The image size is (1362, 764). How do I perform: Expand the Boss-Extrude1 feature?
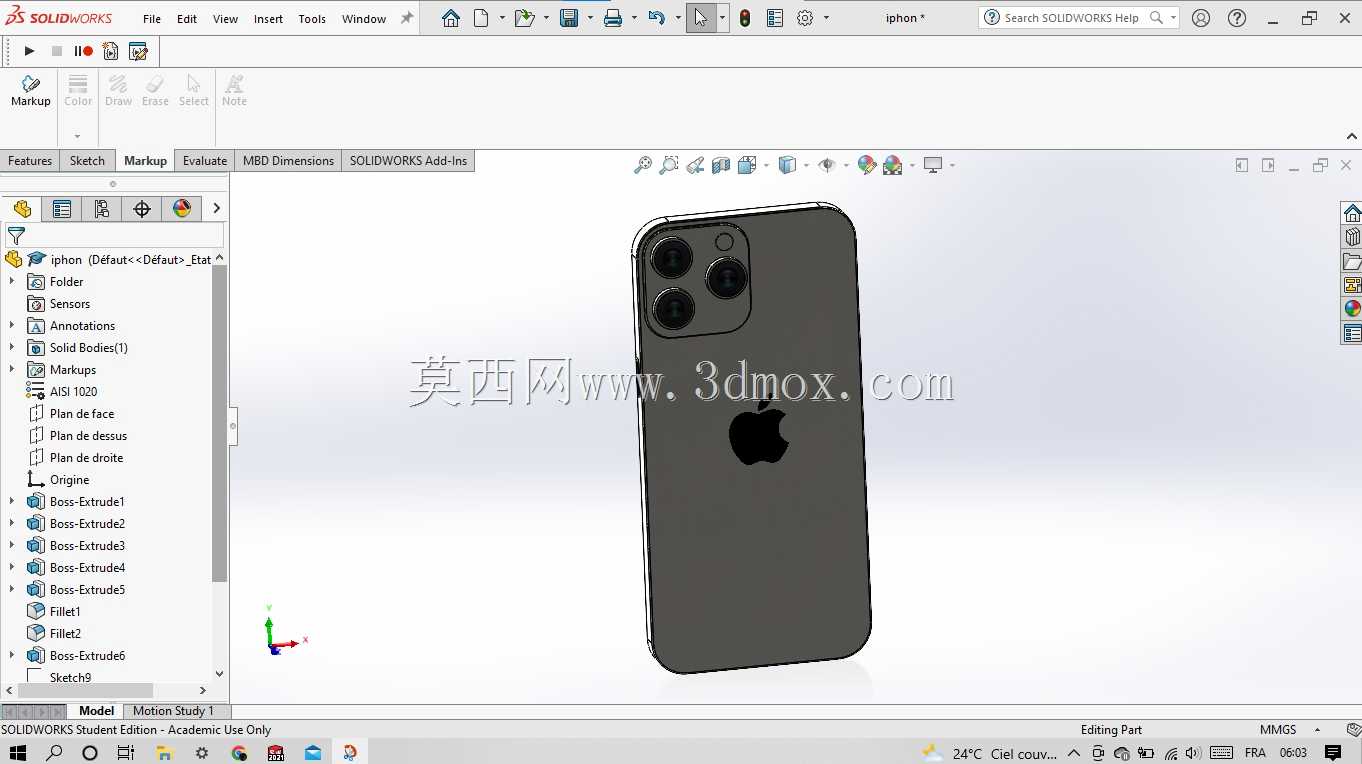pyautogui.click(x=12, y=502)
